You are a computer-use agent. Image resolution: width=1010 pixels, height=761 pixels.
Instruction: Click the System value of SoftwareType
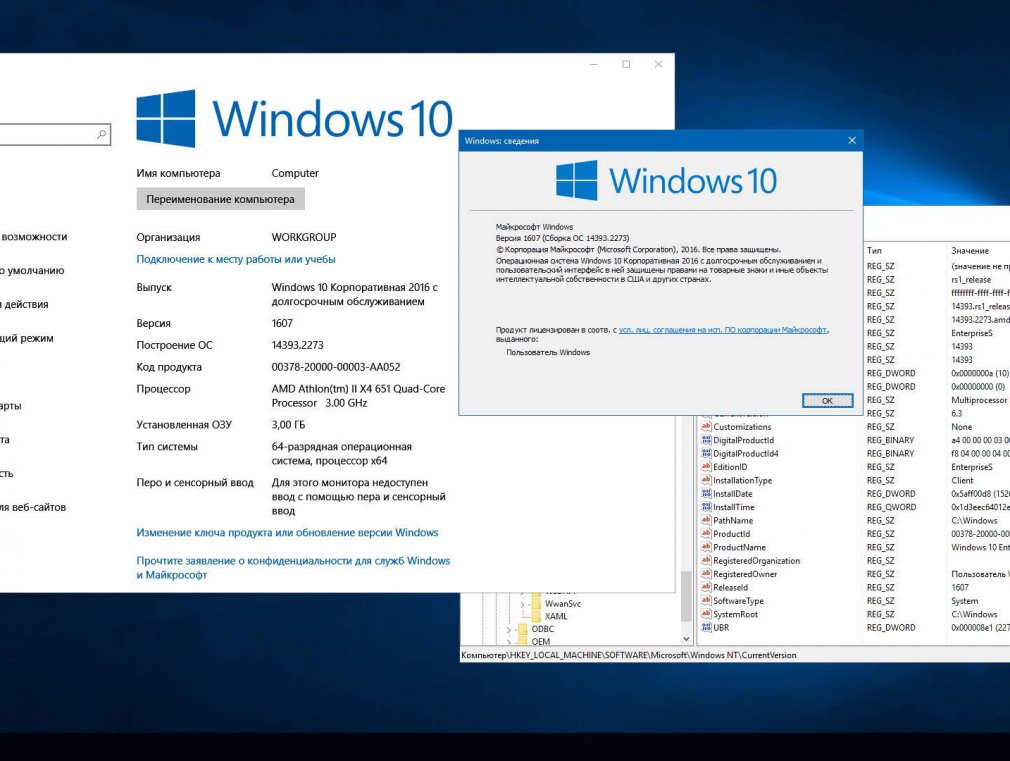(964, 601)
